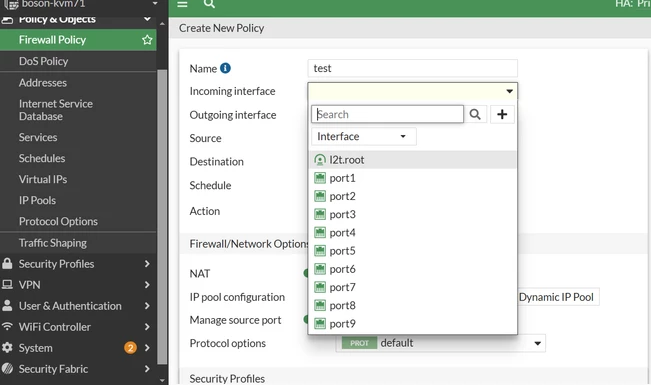Expand the VPN menu chevron
The width and height of the screenshot is (651, 385).
tap(147, 285)
